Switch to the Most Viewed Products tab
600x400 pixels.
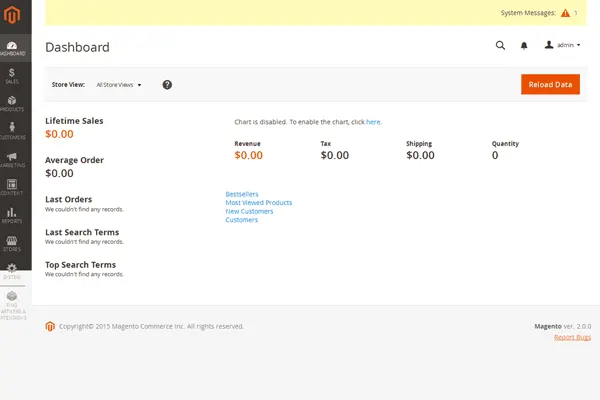point(259,203)
